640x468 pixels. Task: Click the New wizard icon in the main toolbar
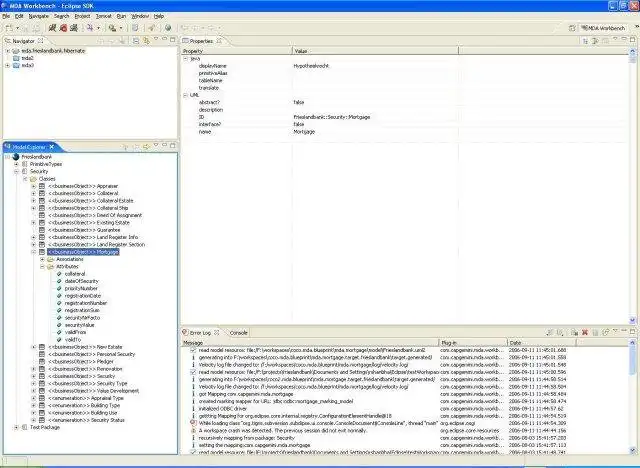(x=9, y=28)
